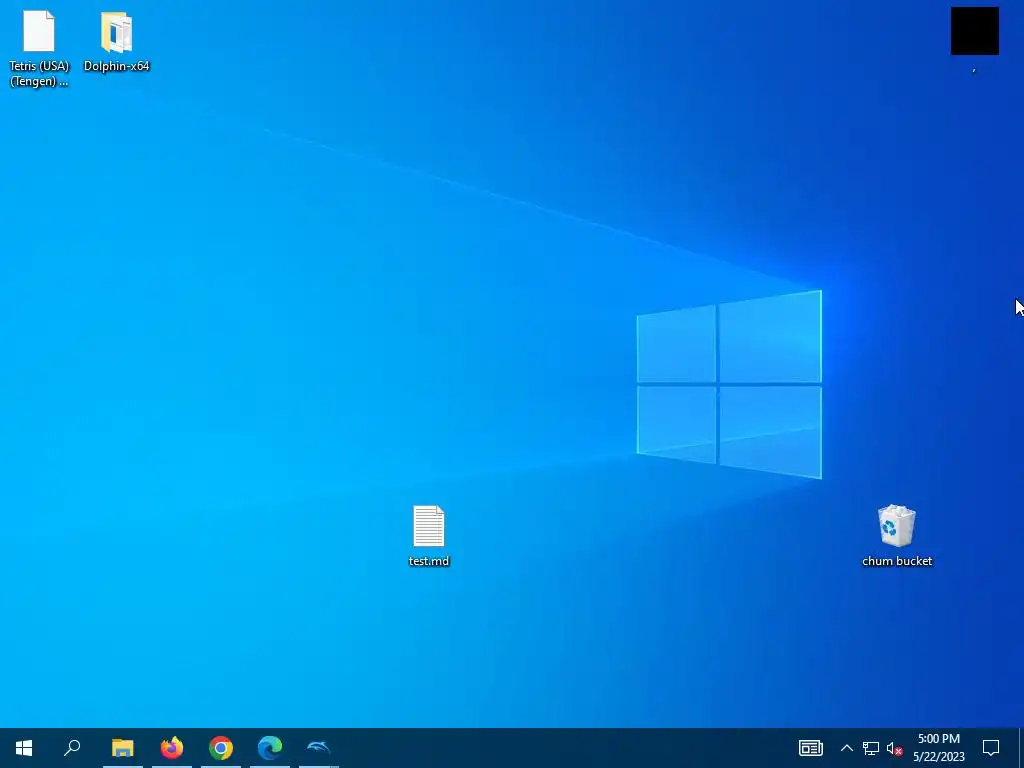Viewport: 1024px width, 768px height.
Task: Open Dolphin emulator from the taskbar
Action: coord(319,748)
